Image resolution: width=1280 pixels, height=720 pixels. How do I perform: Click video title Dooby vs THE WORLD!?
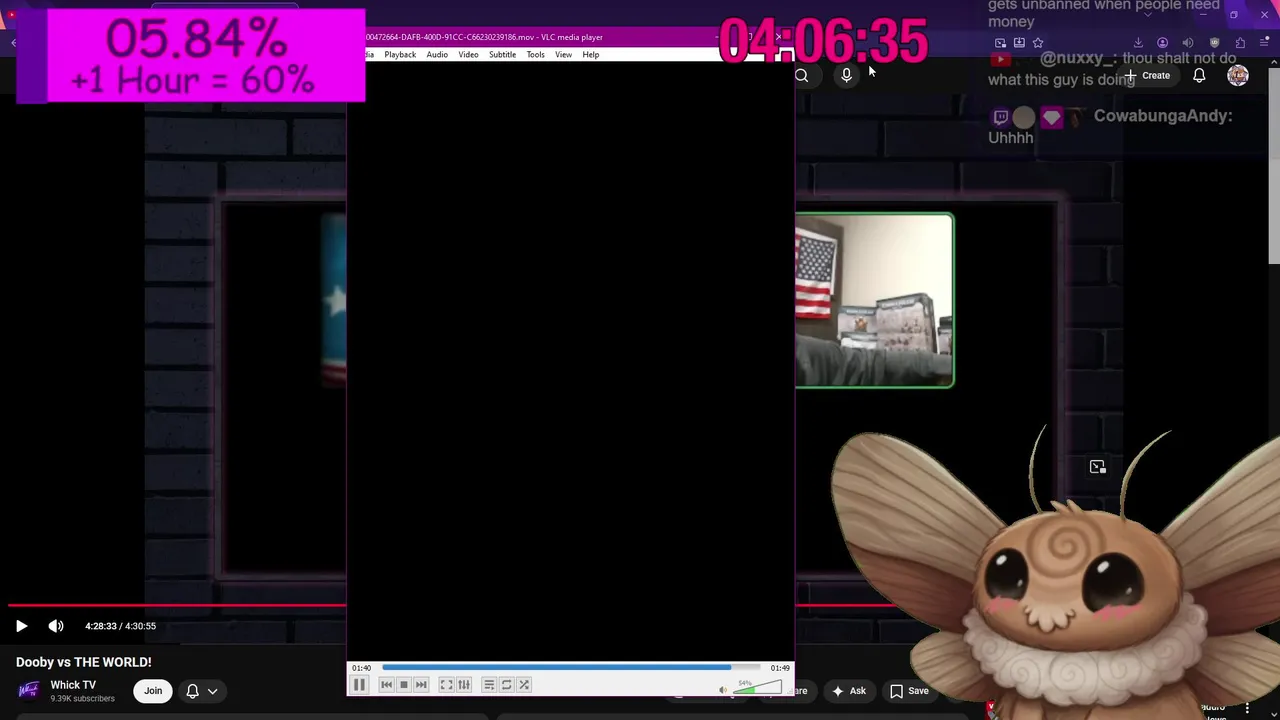pyautogui.click(x=84, y=662)
